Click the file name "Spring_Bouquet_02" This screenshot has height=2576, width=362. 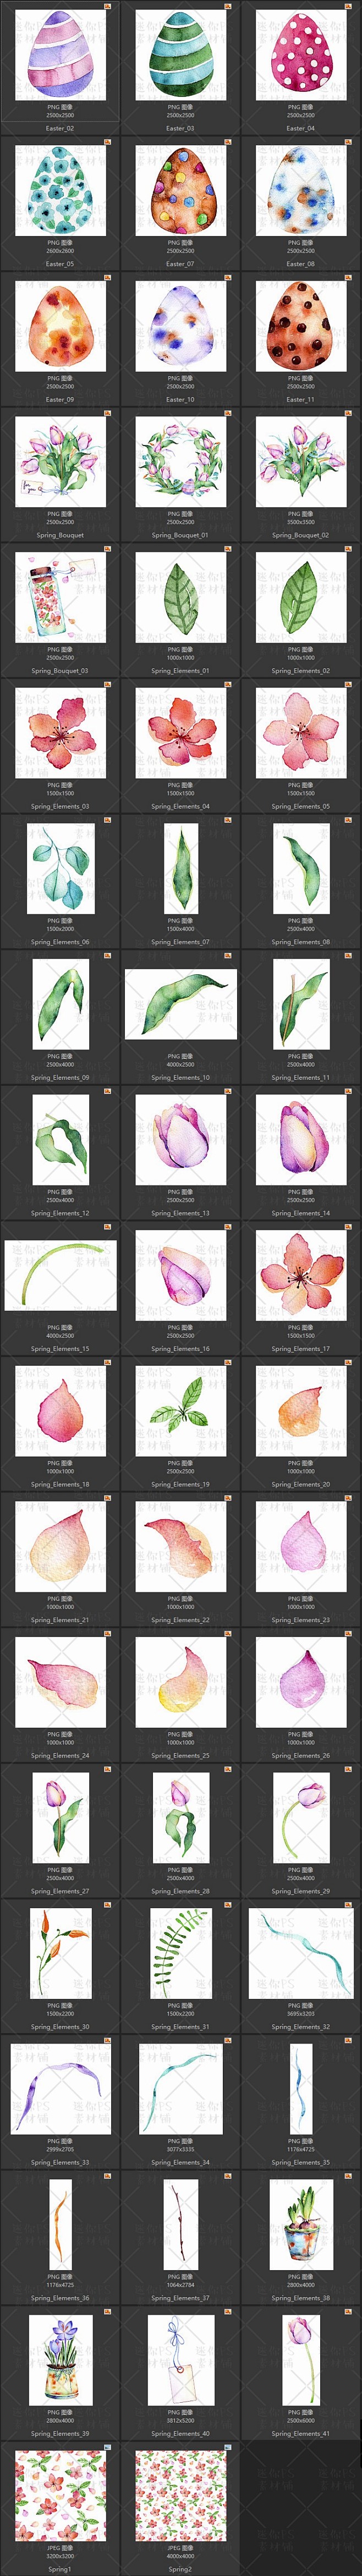pos(301,535)
